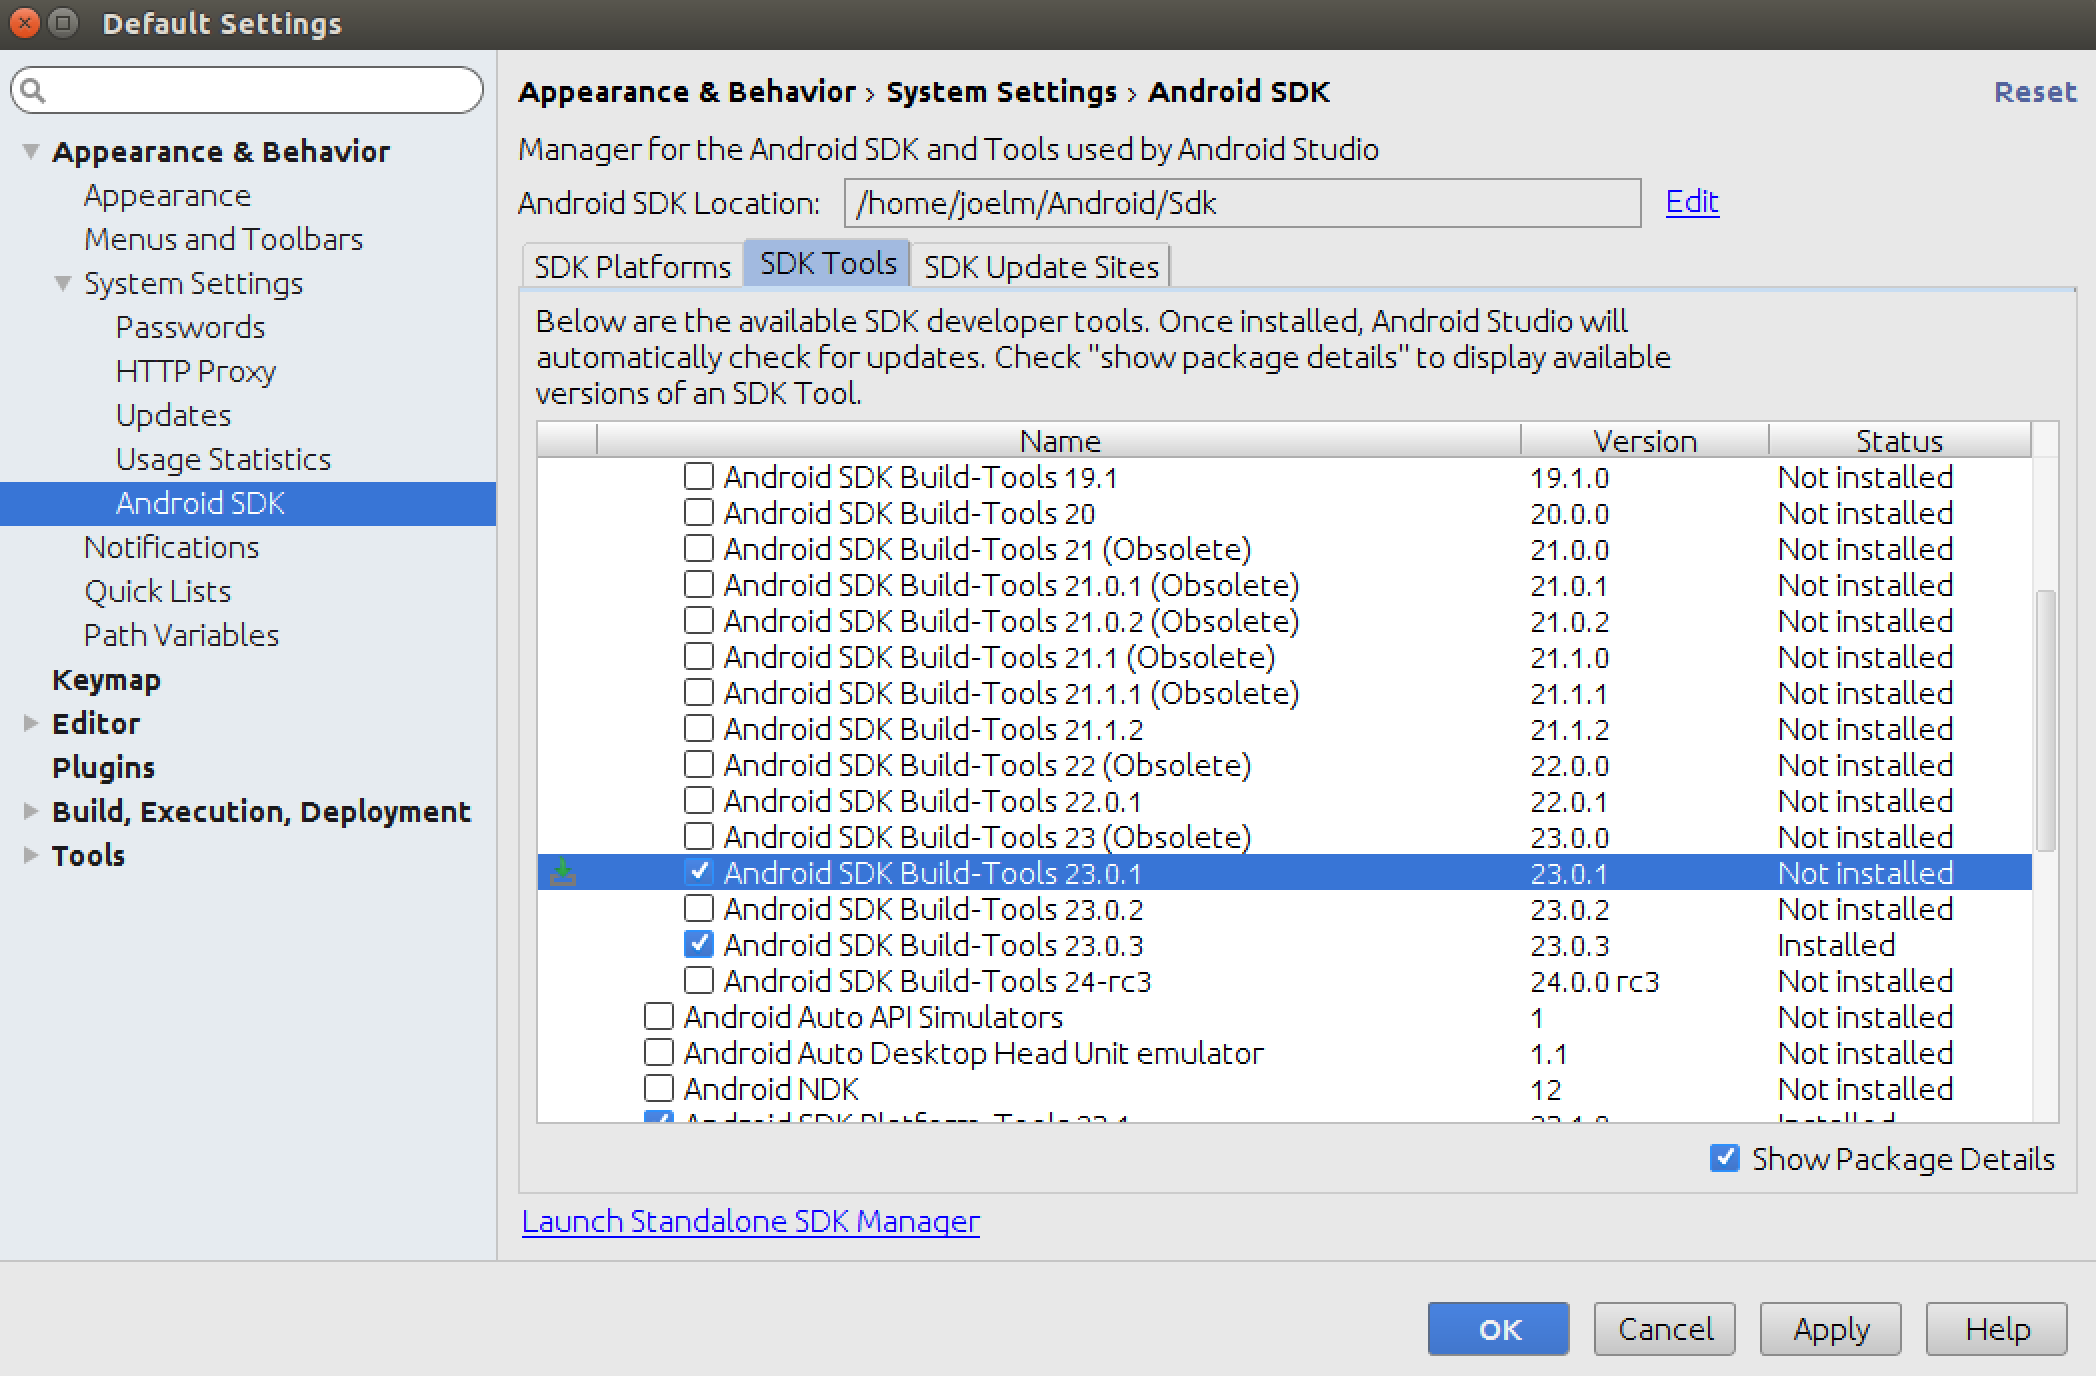2096x1376 pixels.
Task: Click the SDK tools list scrollbar
Action: click(x=2045, y=720)
